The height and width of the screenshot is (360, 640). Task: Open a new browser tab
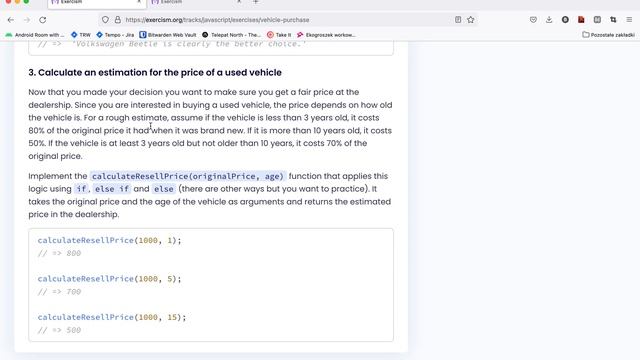(256, 2)
